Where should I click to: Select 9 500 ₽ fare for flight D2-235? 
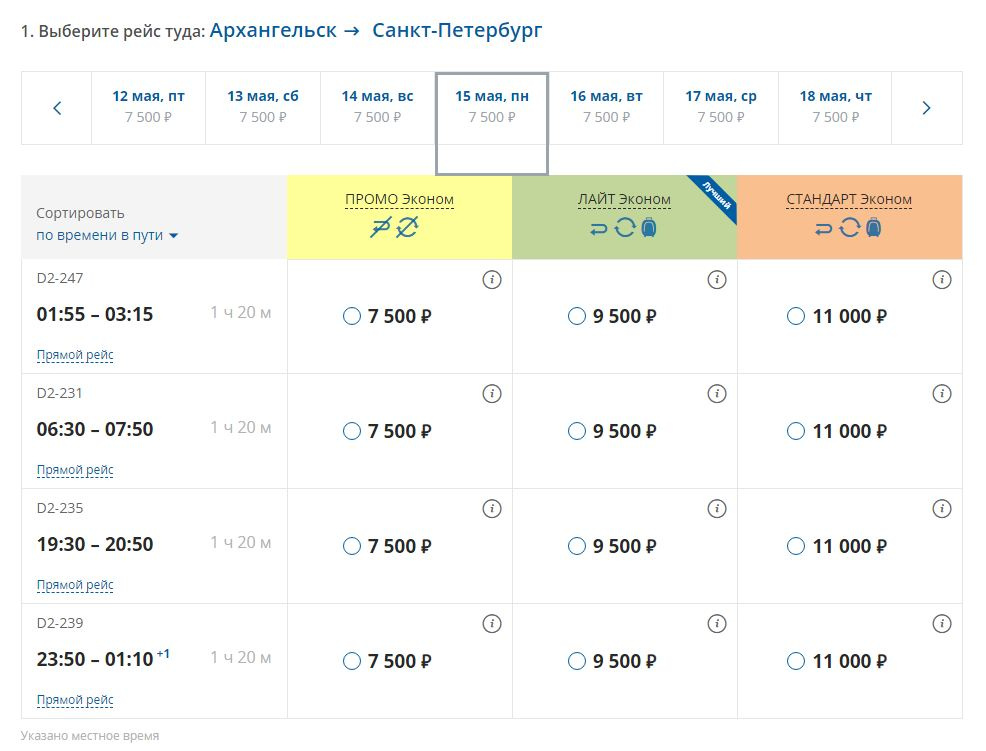point(577,546)
